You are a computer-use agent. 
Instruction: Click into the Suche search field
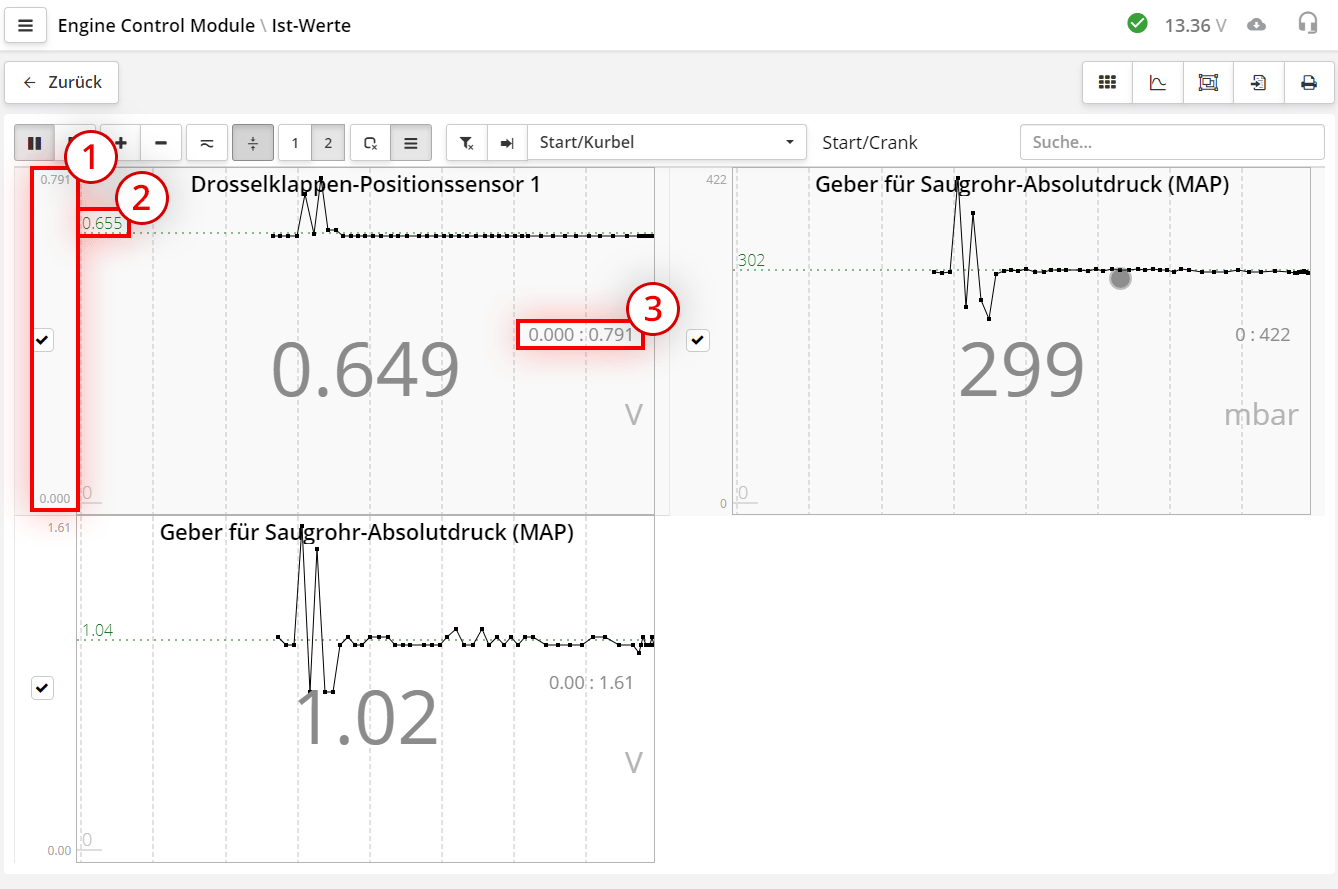point(1171,143)
